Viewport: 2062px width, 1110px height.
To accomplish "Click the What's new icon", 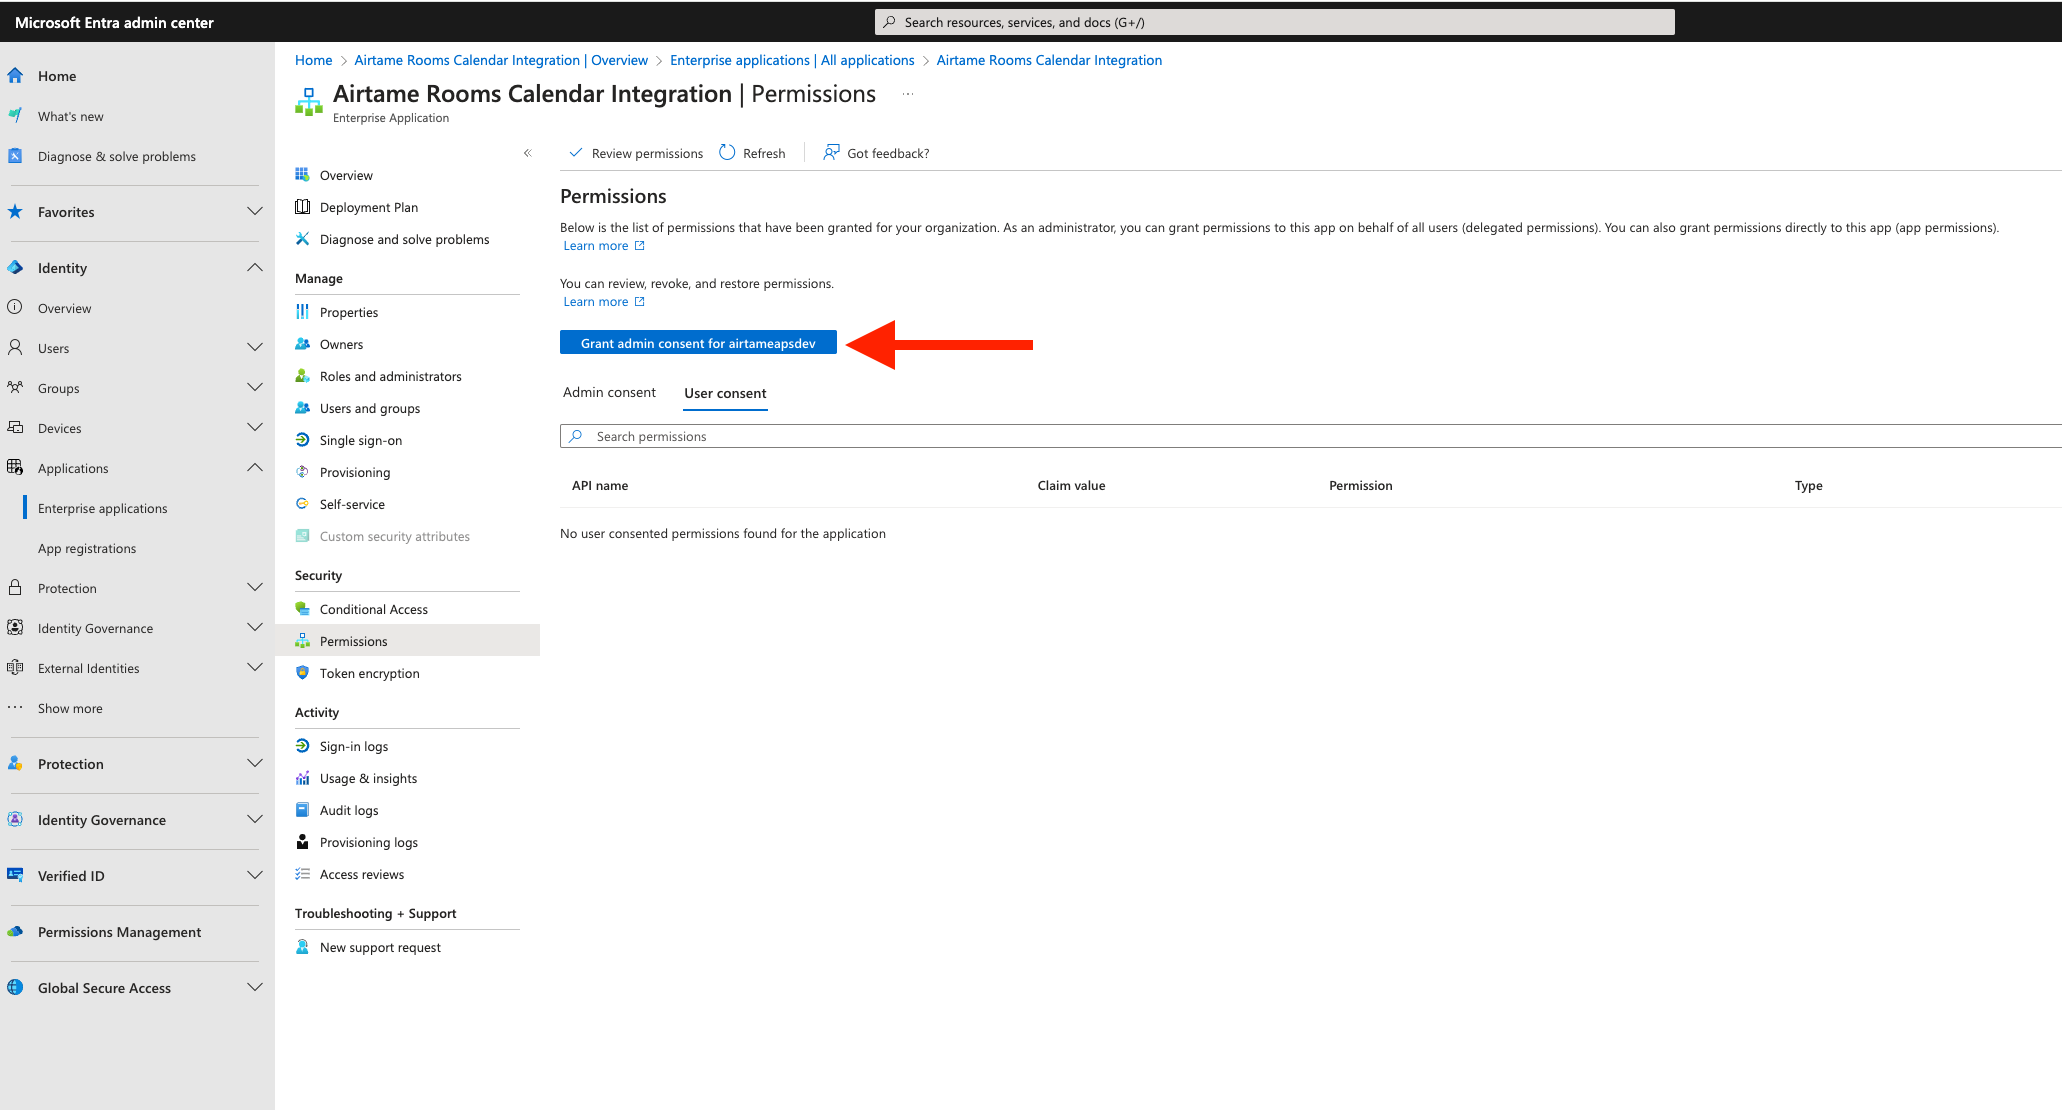I will click(15, 116).
